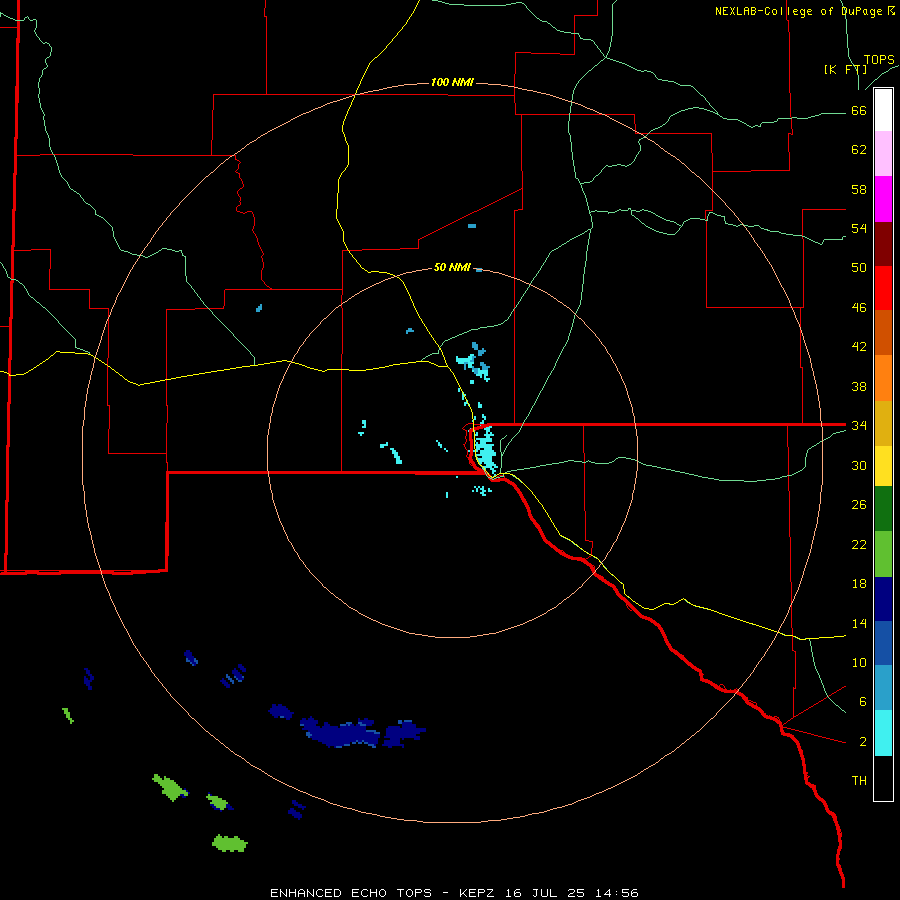900x900 pixels.
Task: Click the 50 legend value
Action: (859, 267)
